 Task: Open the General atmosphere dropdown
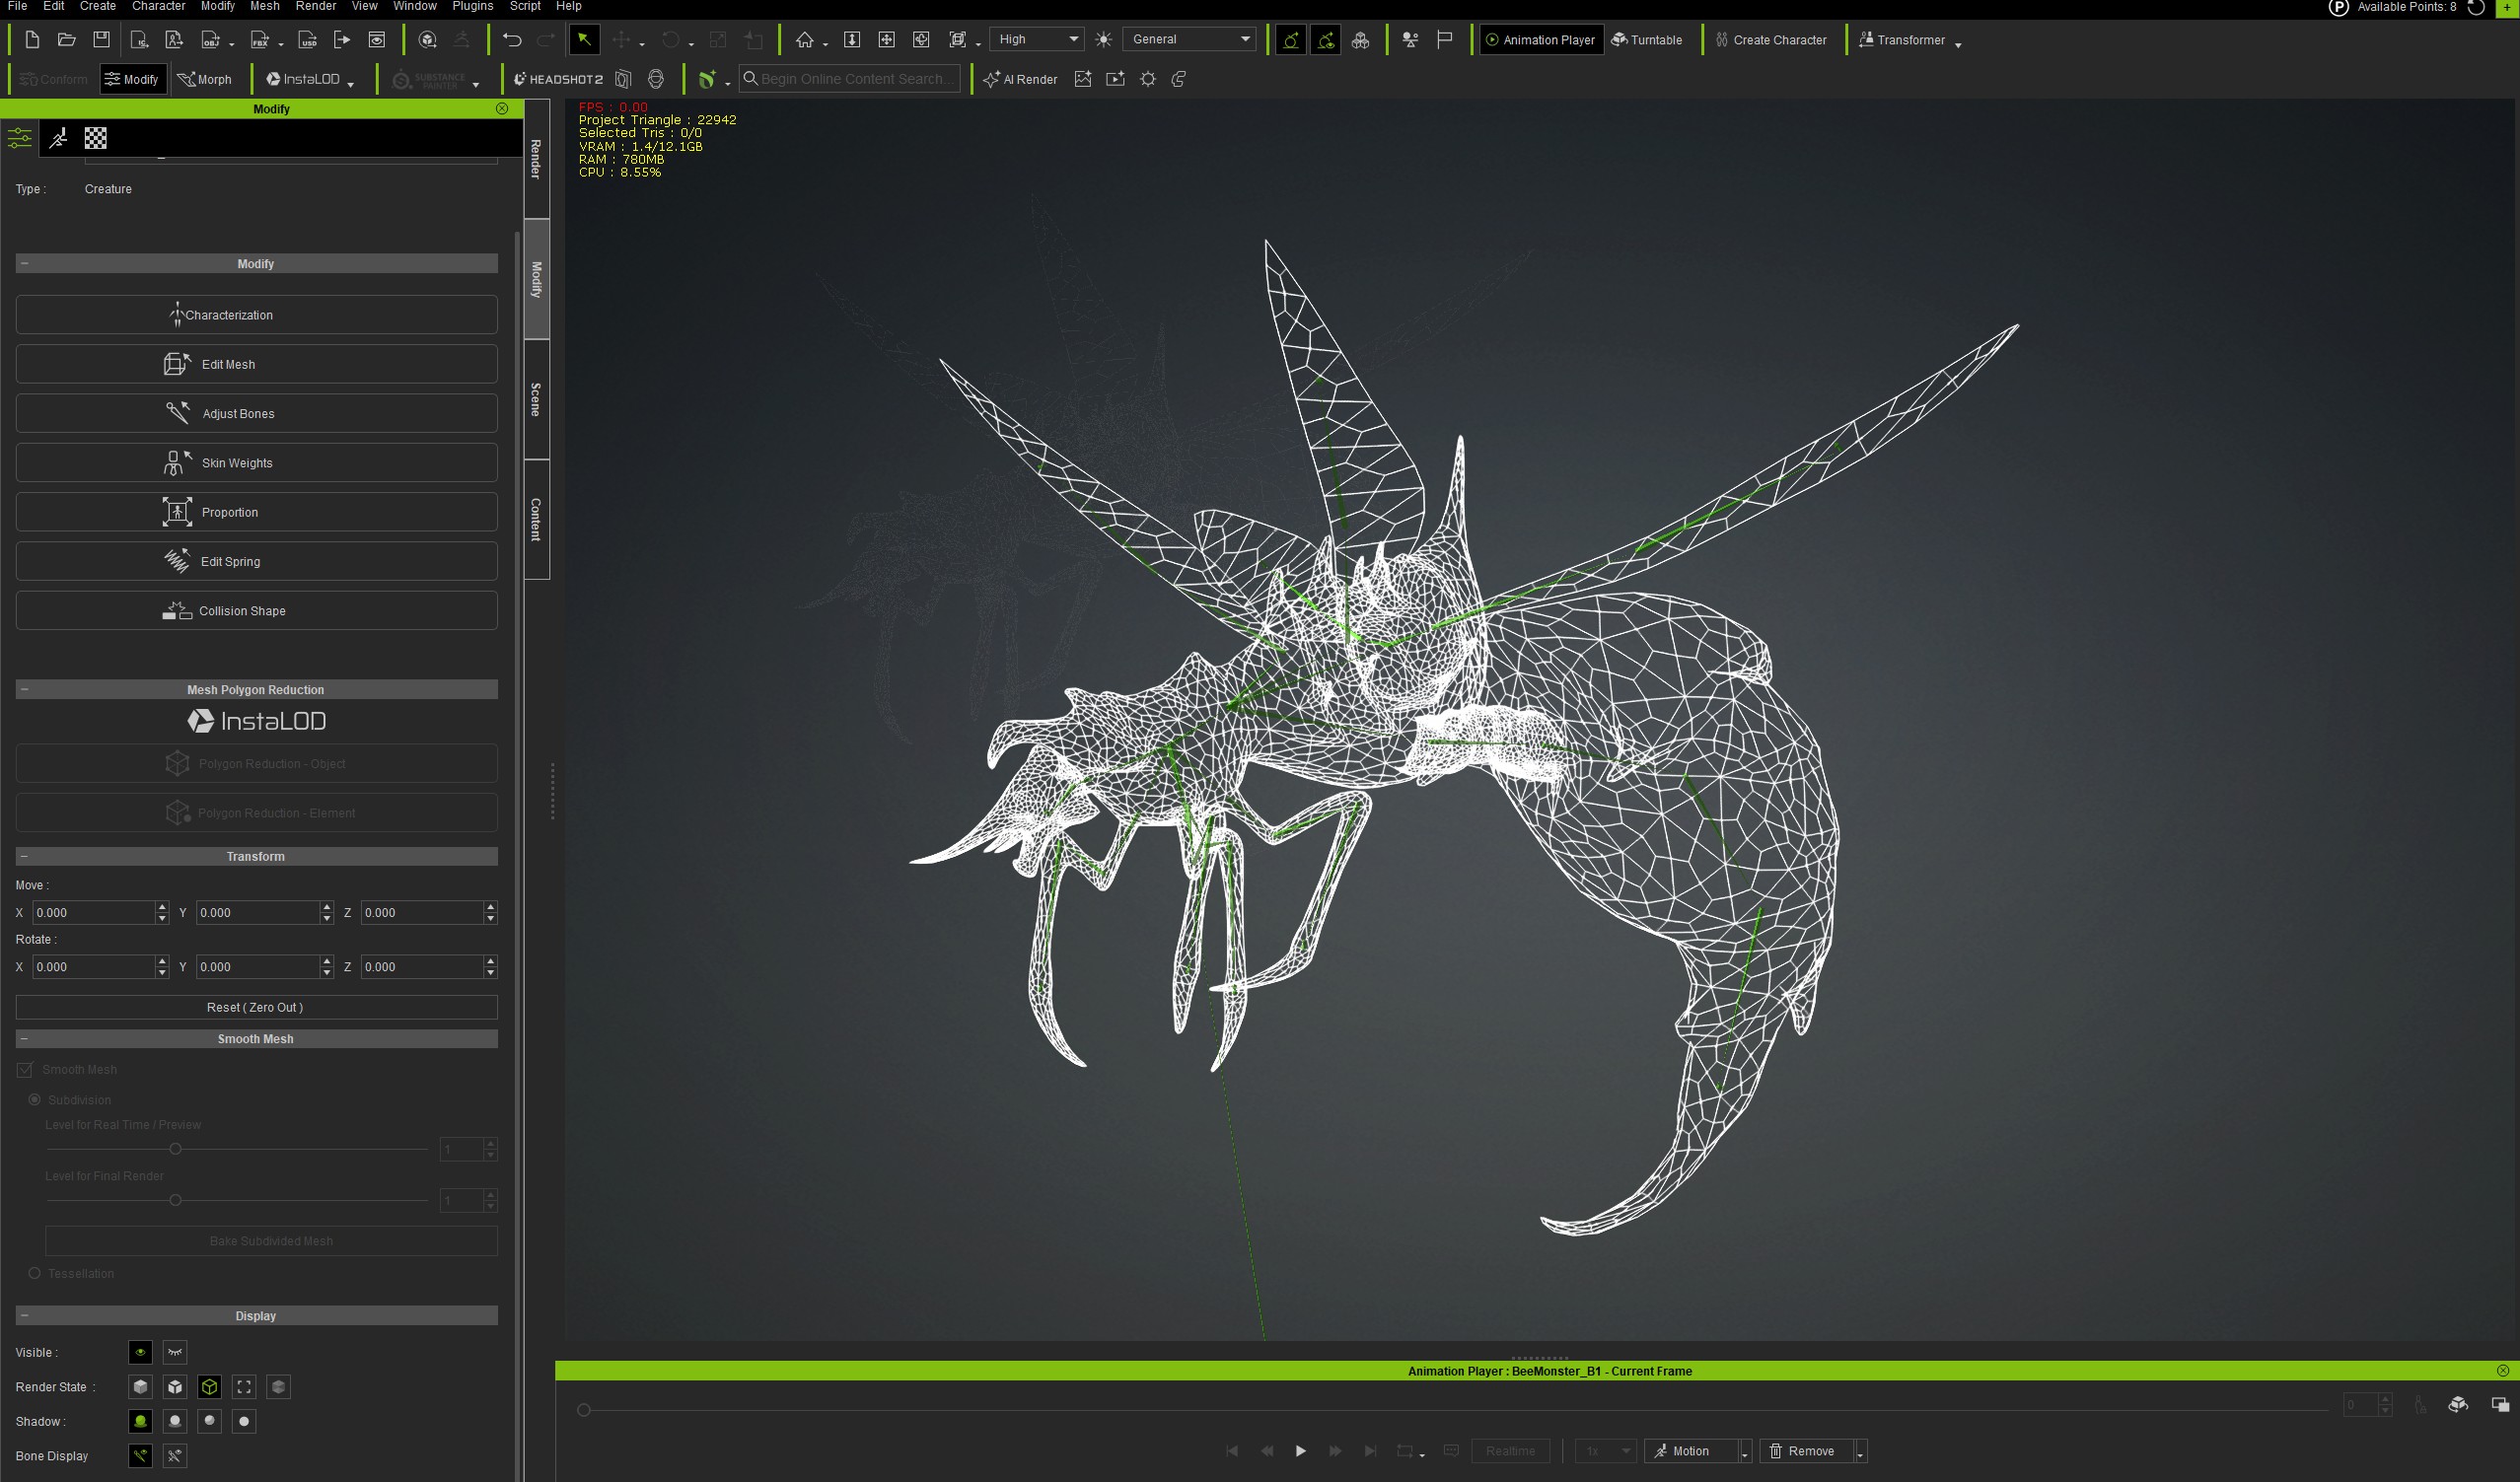click(1190, 39)
